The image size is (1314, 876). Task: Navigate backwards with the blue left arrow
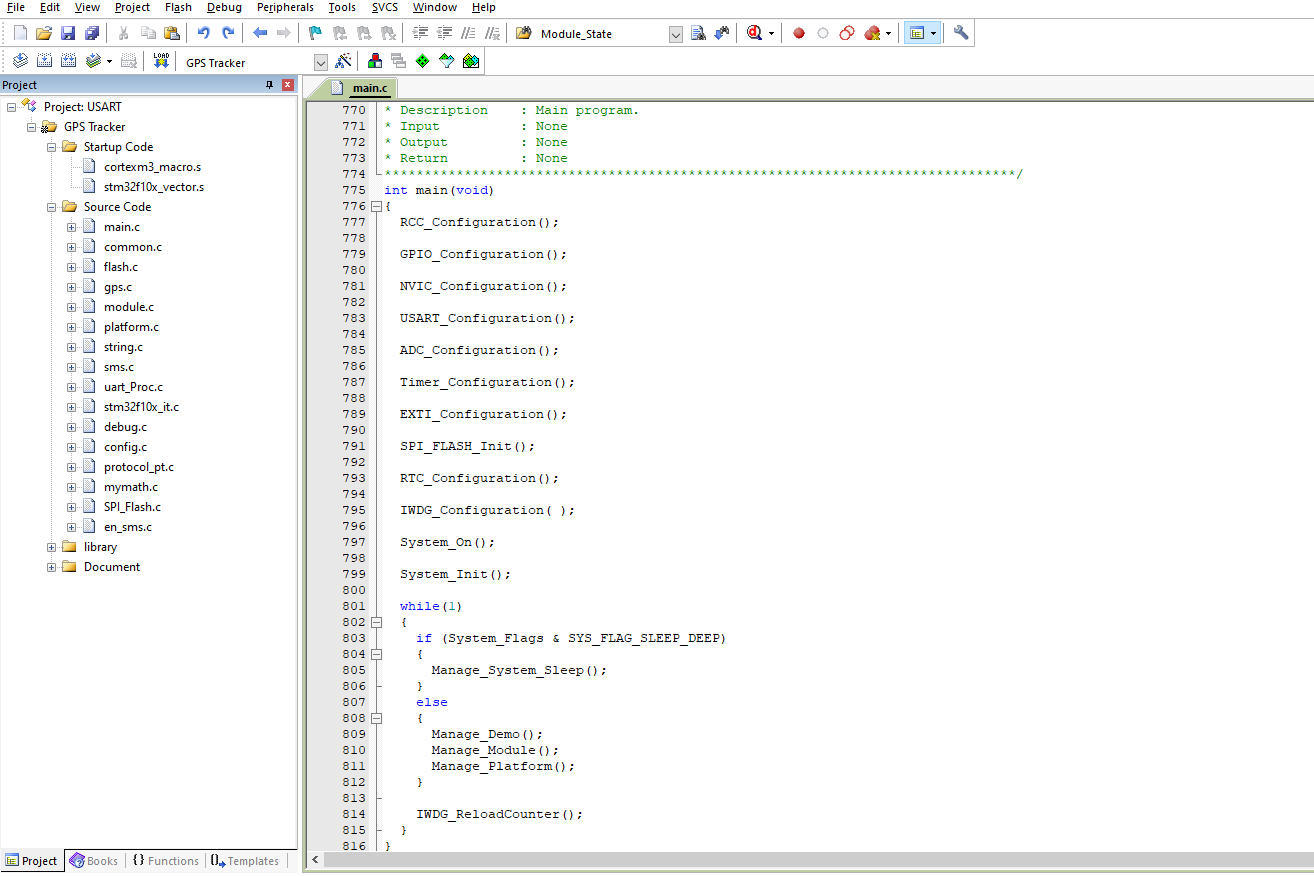pyautogui.click(x=260, y=33)
